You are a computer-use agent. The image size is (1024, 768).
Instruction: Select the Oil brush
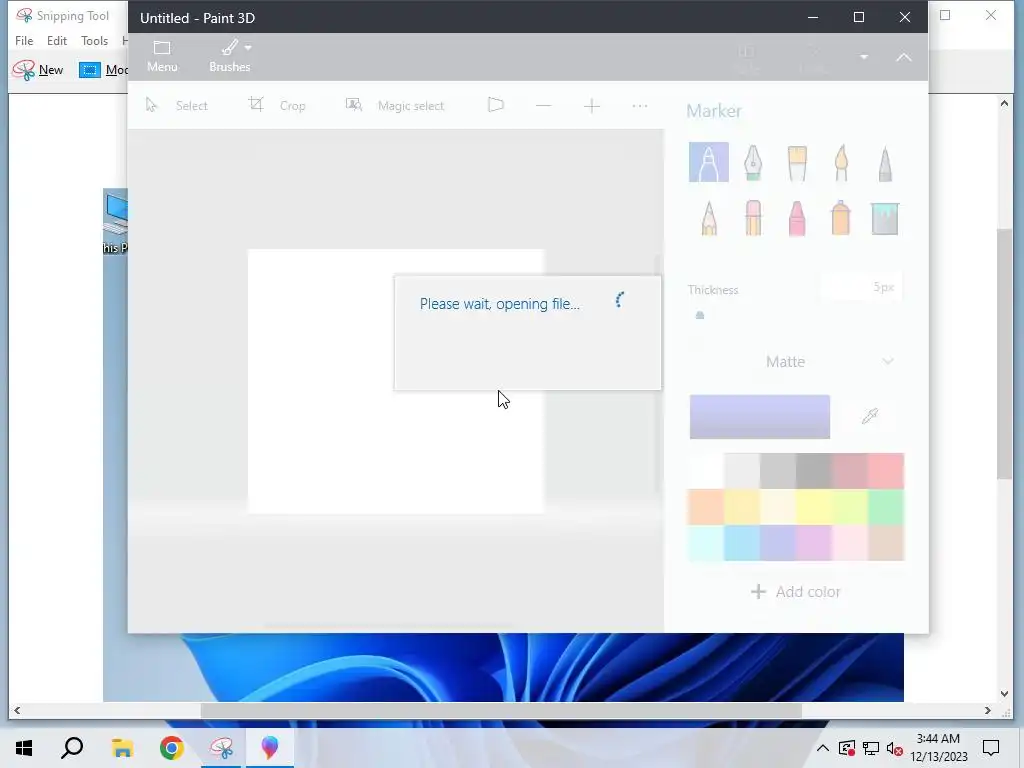pos(797,162)
